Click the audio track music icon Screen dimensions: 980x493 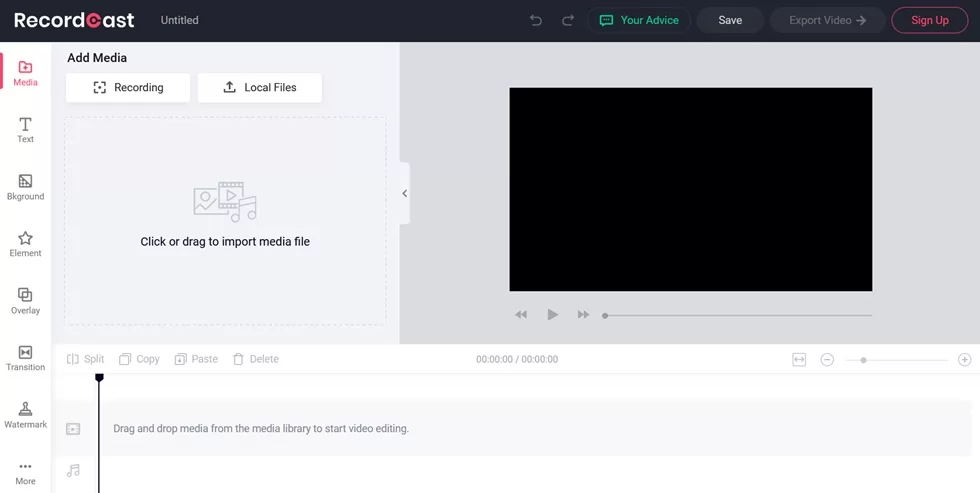pos(73,471)
